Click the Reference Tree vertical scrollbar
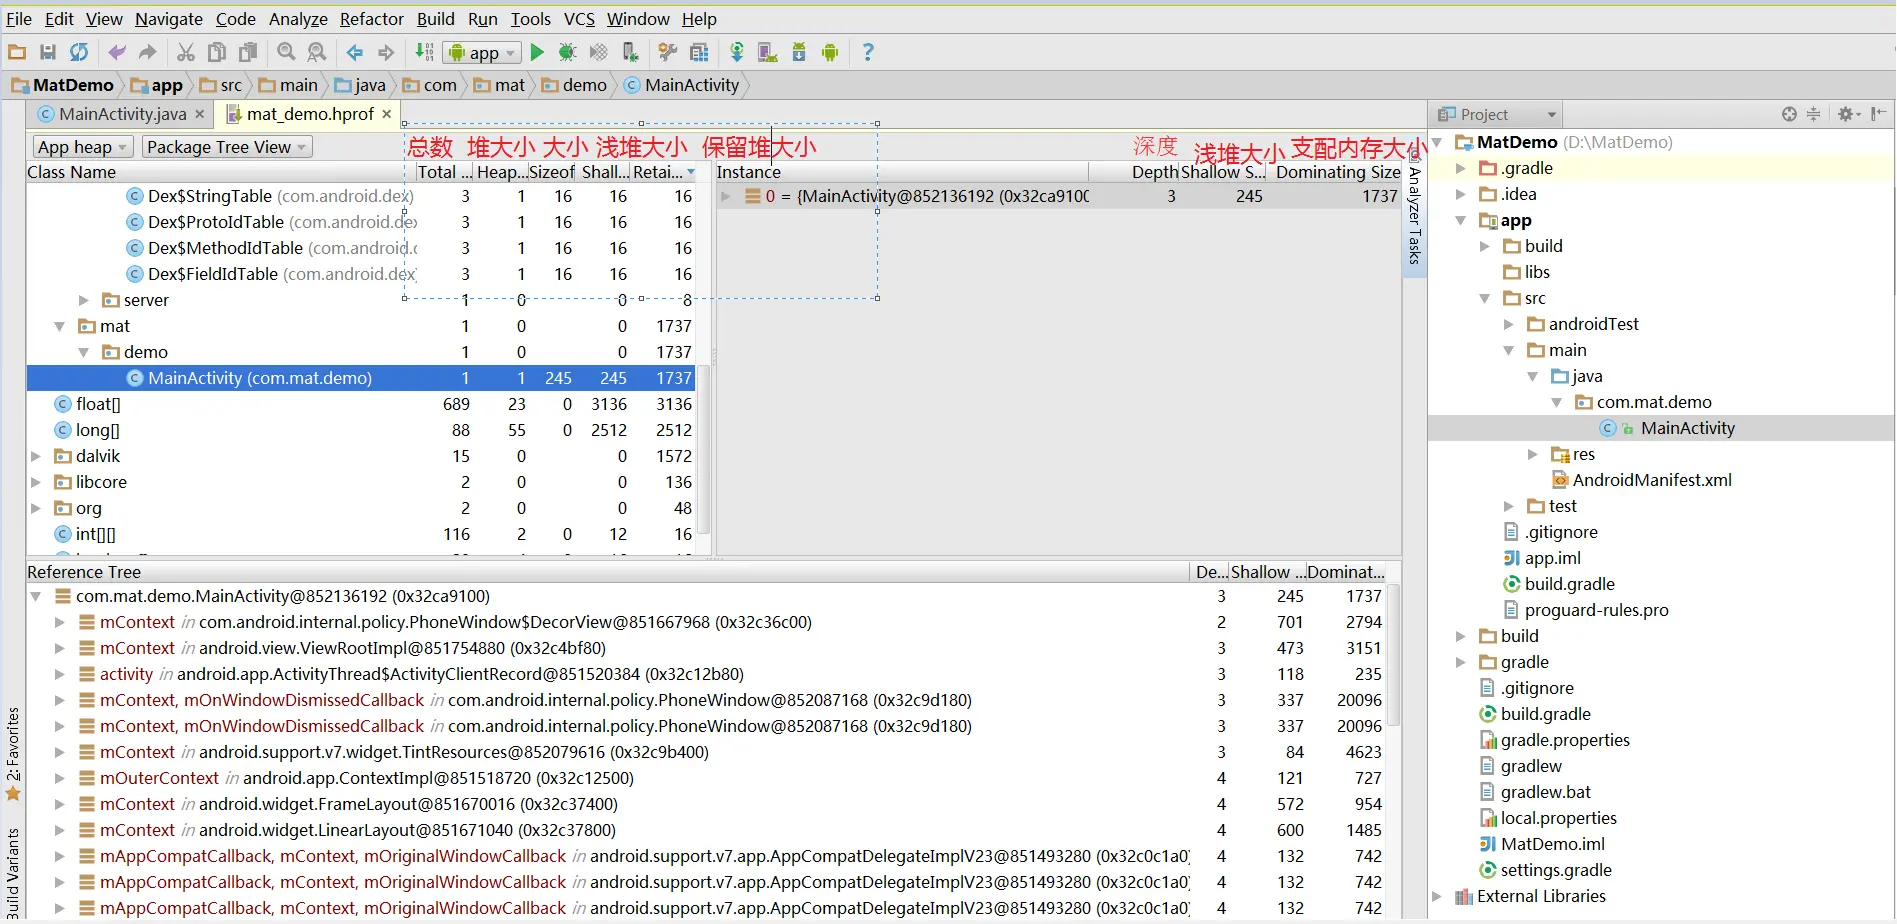Screen dimensions: 1897x924 click(x=1394, y=656)
